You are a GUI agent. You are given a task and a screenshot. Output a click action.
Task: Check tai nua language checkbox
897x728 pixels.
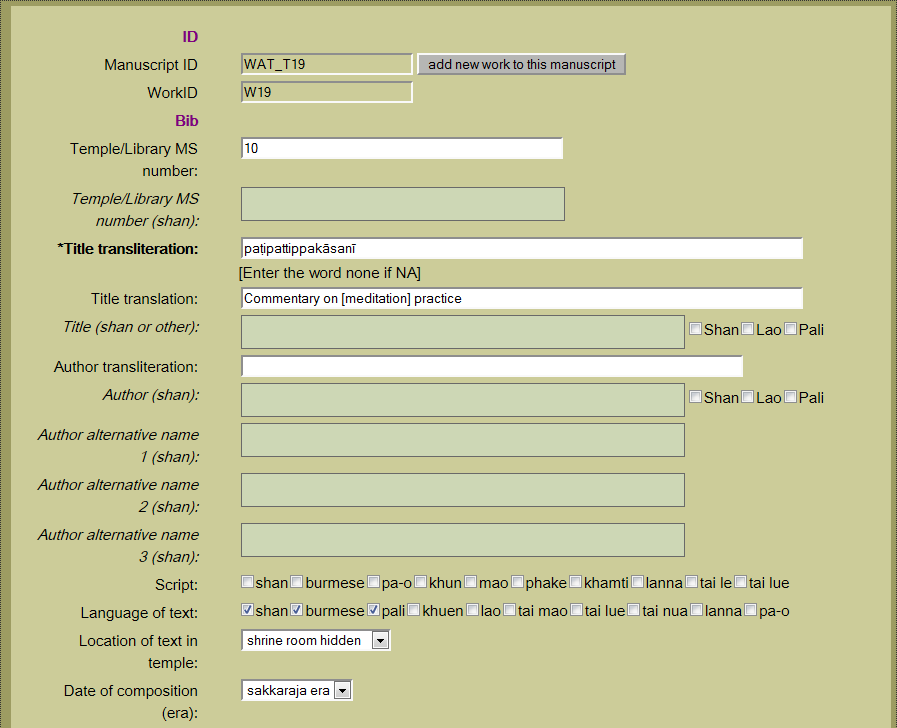click(634, 610)
